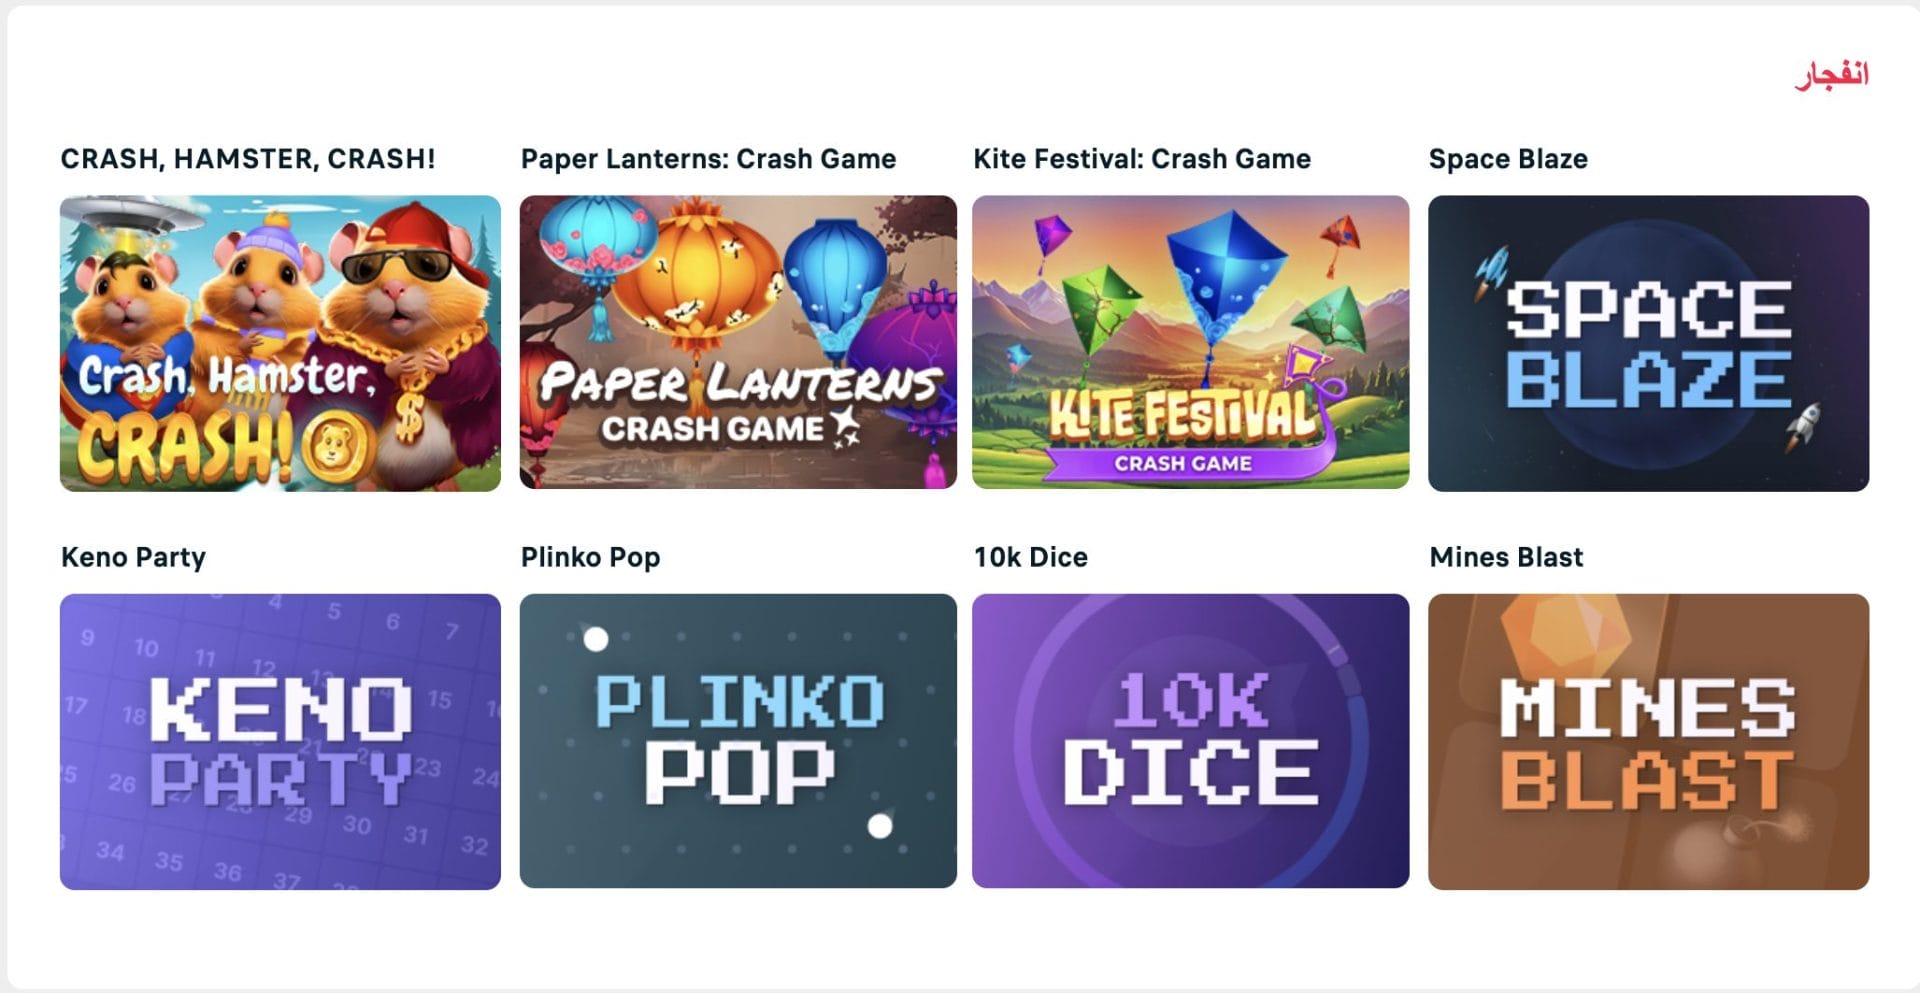
Task: Open the Space Blaze game tile
Action: [x=1648, y=343]
